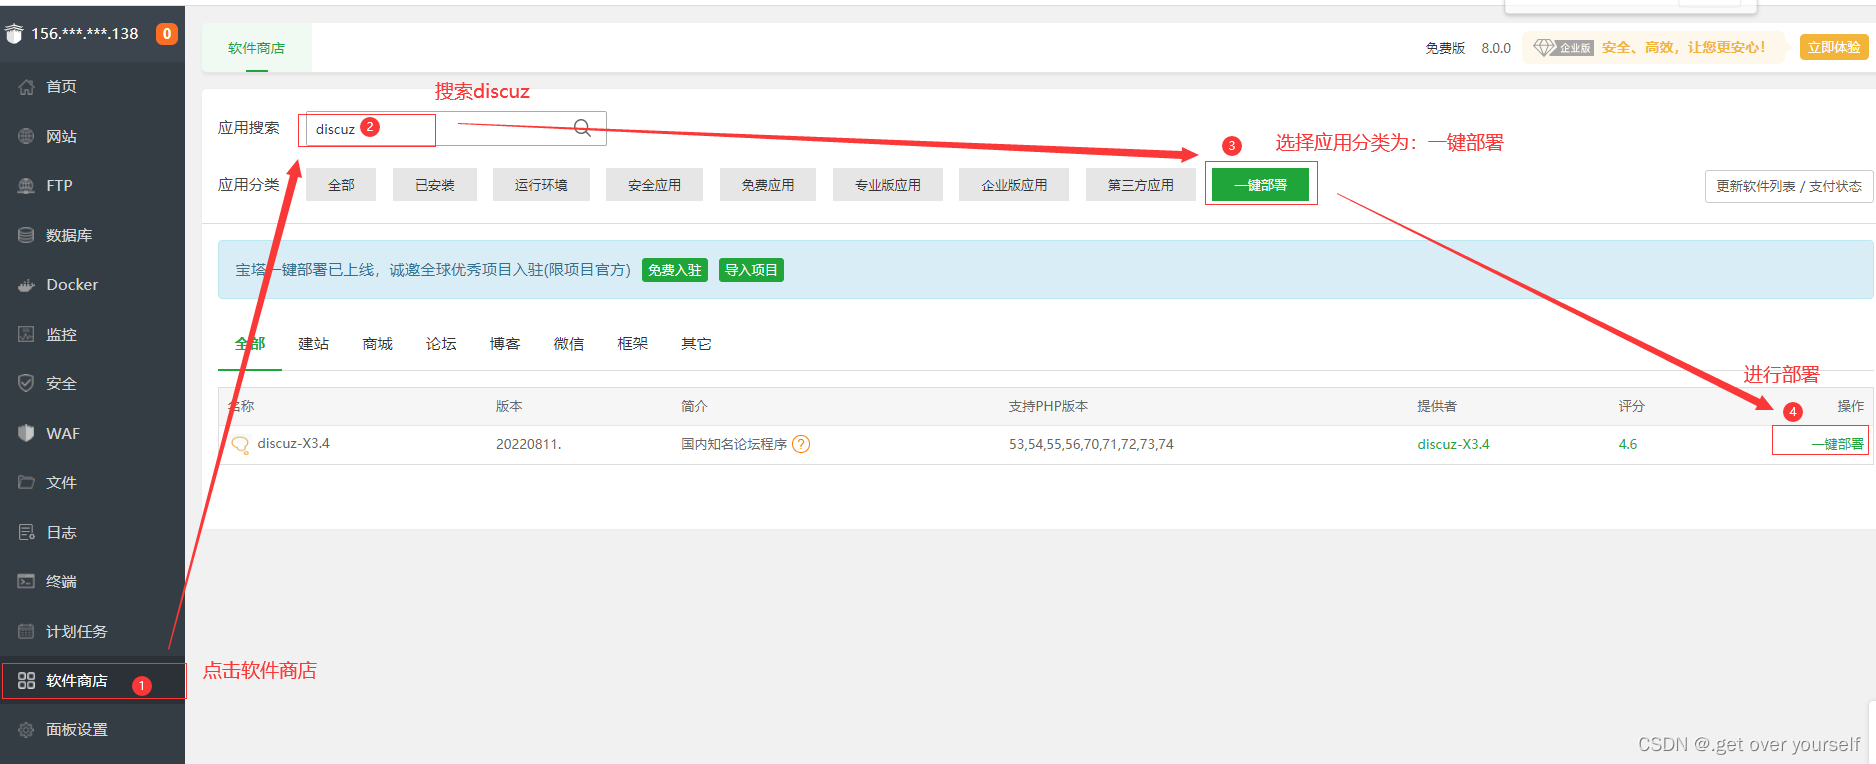Image resolution: width=1876 pixels, height=764 pixels.
Task: Select the 软件商店 top tab
Action: click(x=256, y=48)
